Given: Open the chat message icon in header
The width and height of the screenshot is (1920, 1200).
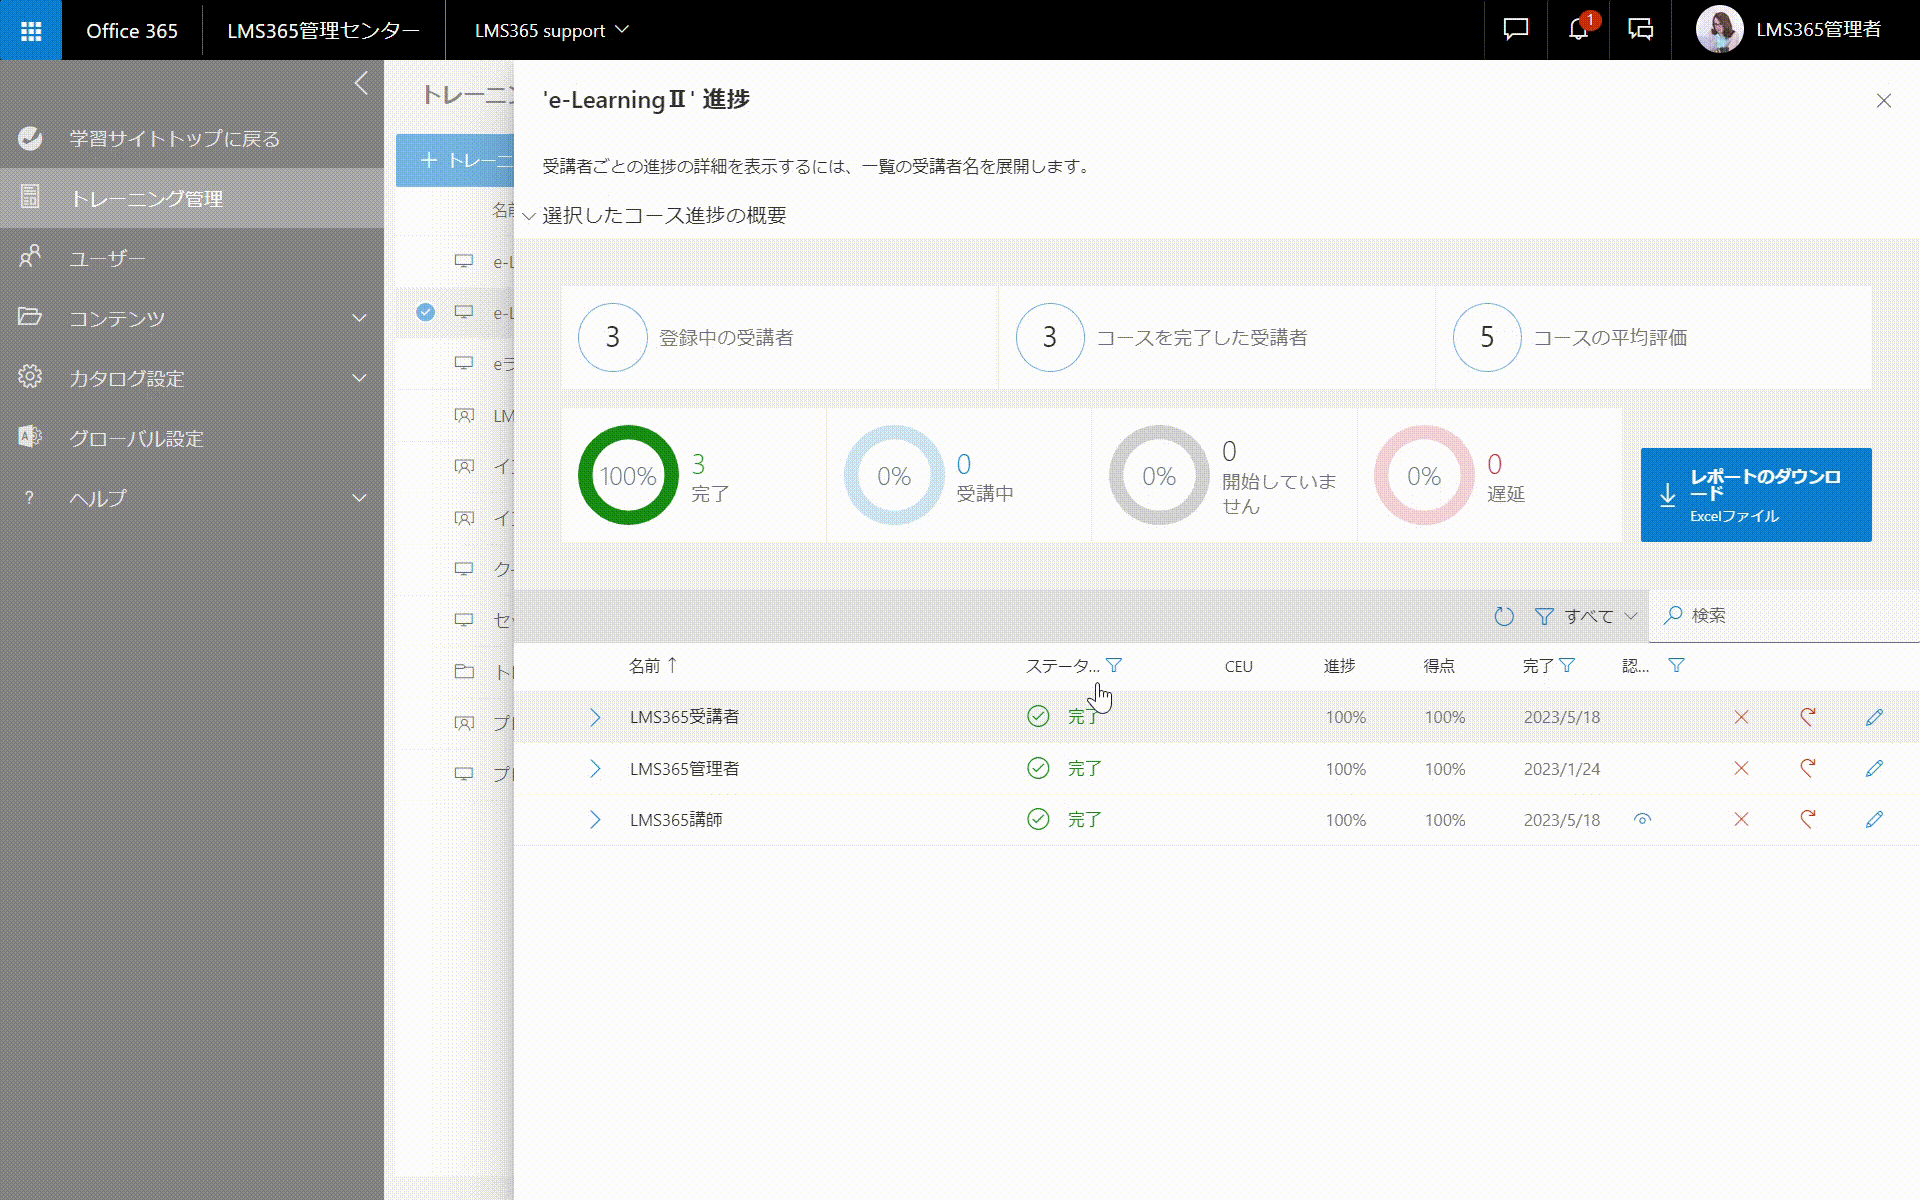Looking at the screenshot, I should tap(1516, 30).
